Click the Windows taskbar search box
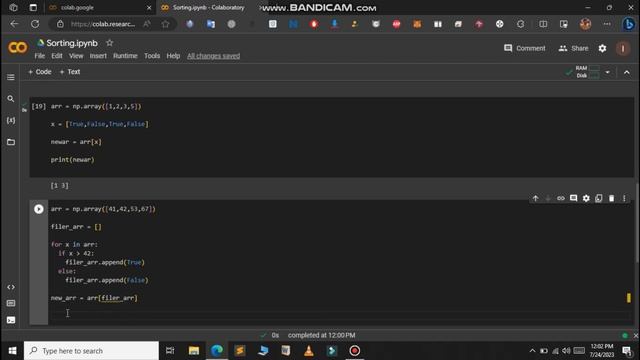The height and width of the screenshot is (360, 640). pos(91,351)
